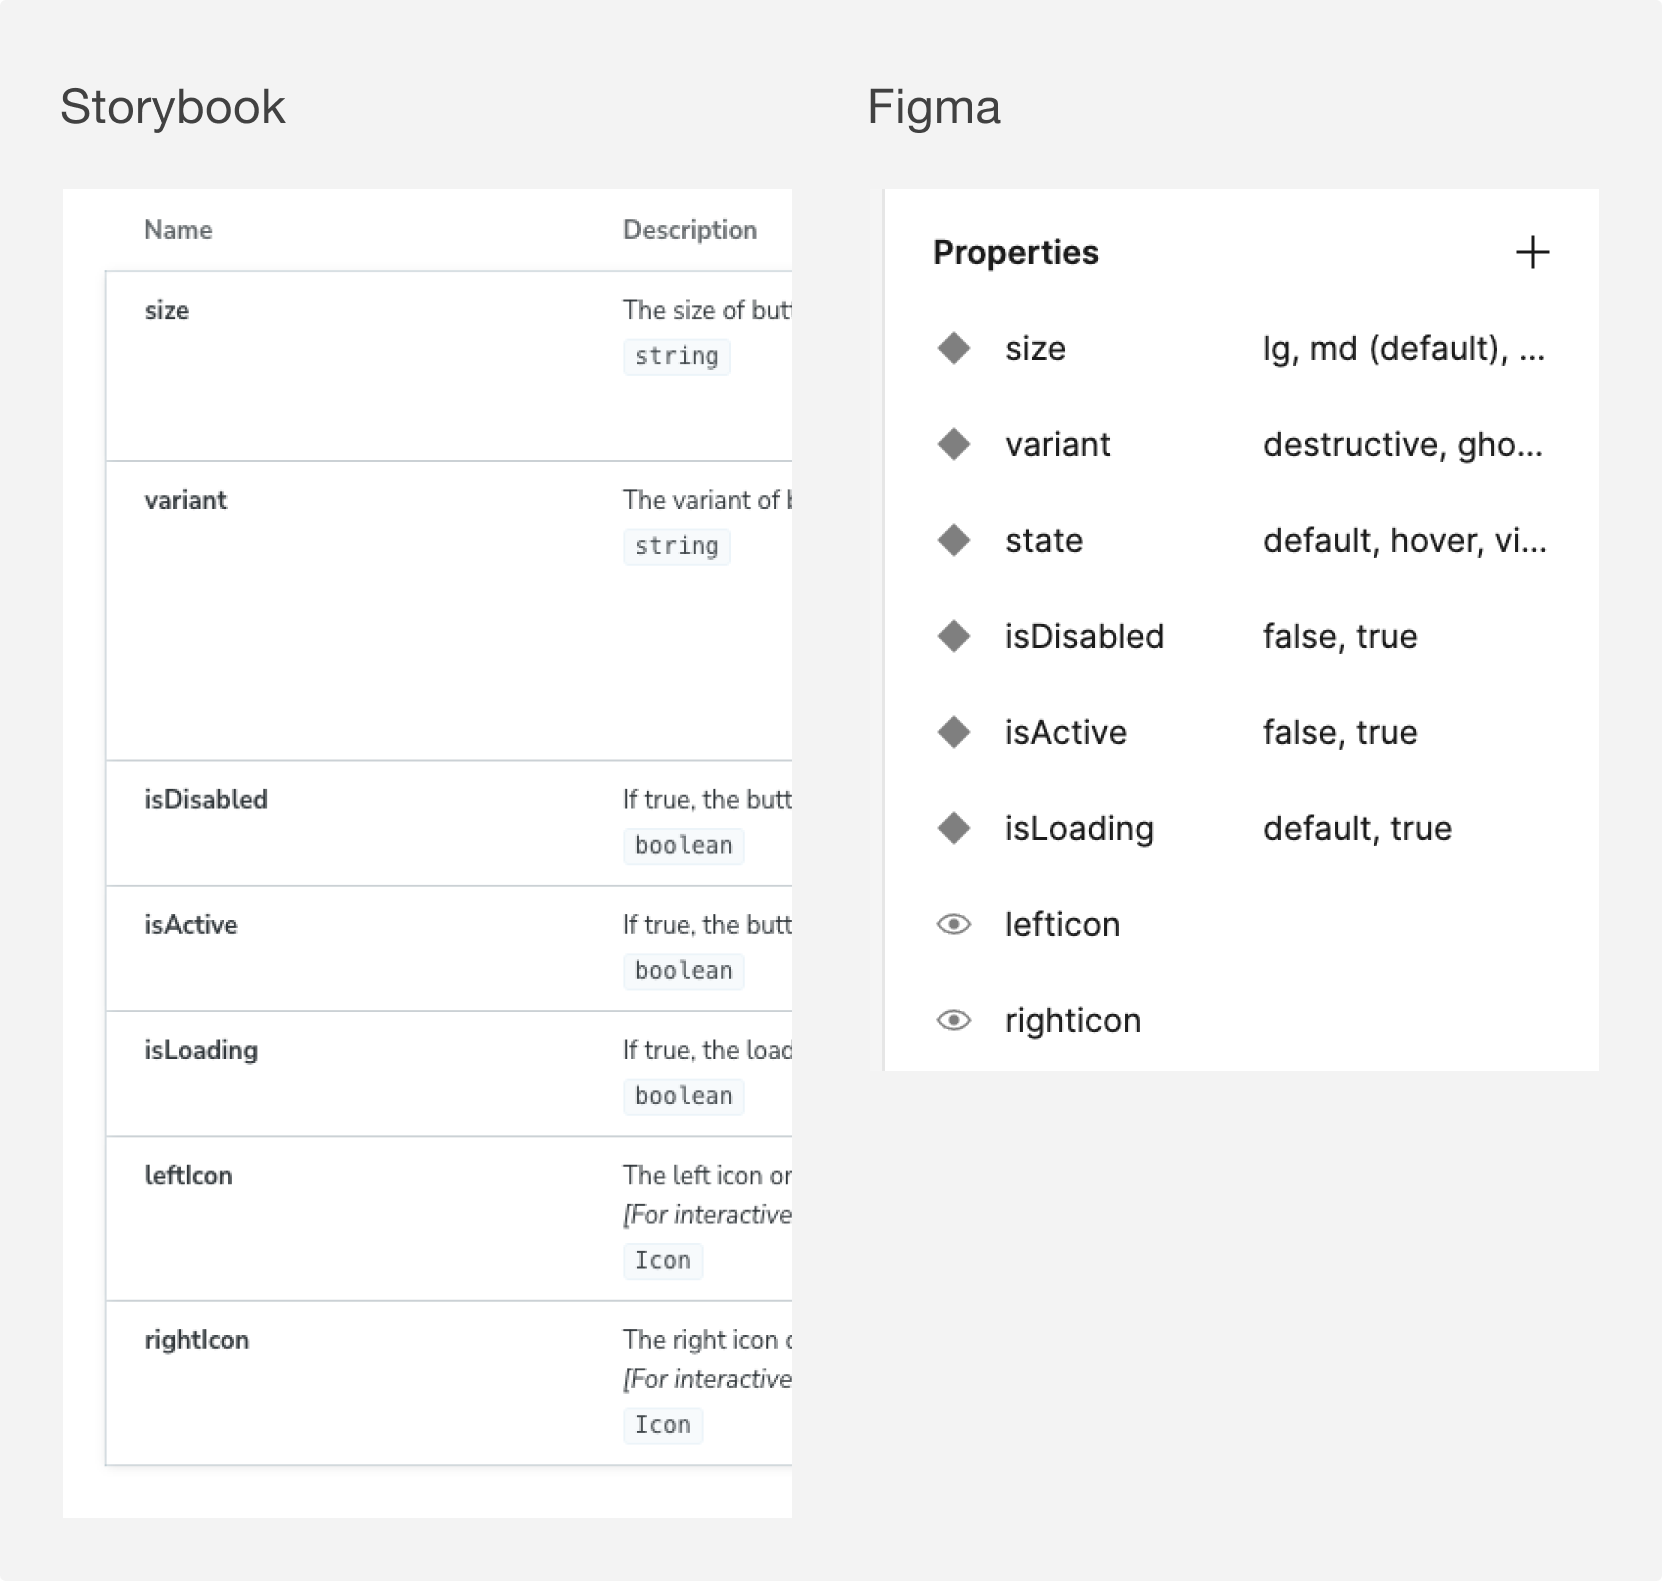
Task: Click the 'The size of but' description text
Action: pyautogui.click(x=707, y=310)
